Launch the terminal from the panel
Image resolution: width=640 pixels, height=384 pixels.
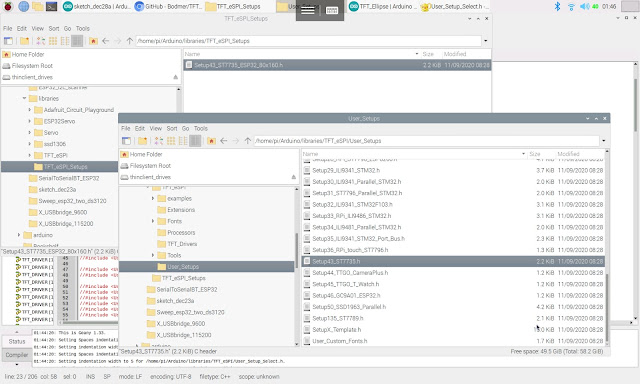[51, 6]
